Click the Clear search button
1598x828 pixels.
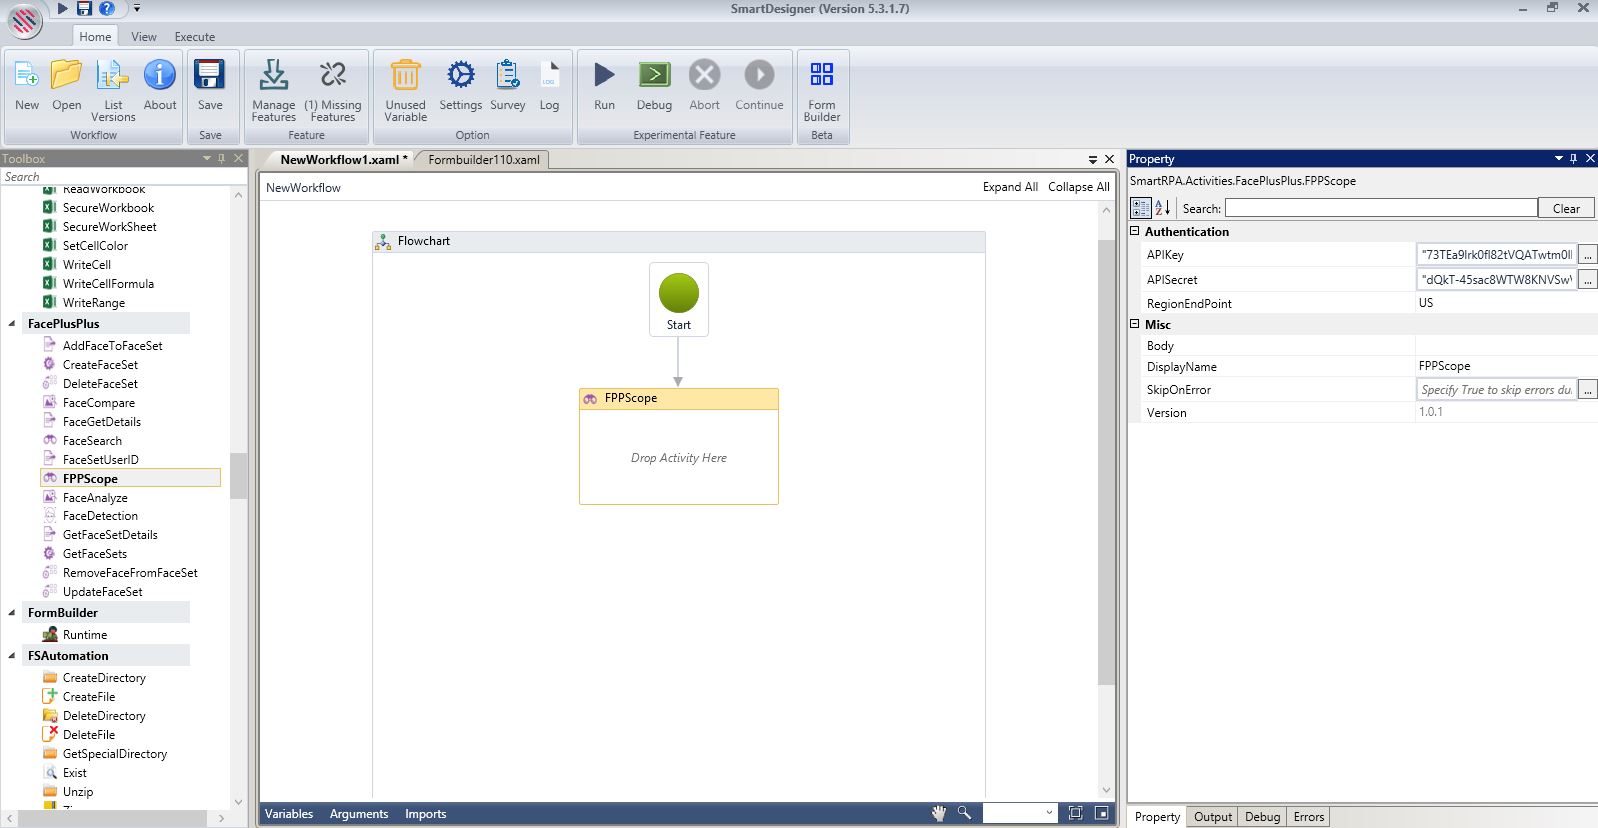click(1565, 208)
